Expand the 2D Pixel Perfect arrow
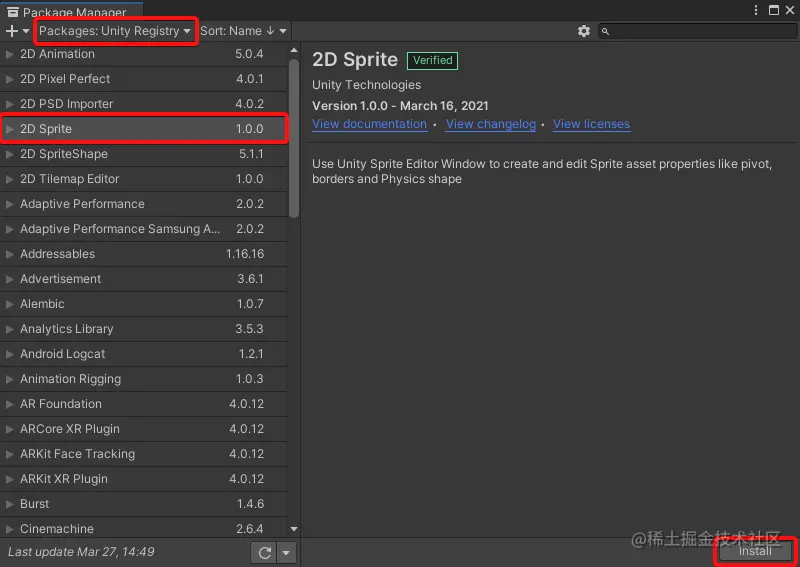Image resolution: width=800 pixels, height=567 pixels. [x=9, y=79]
